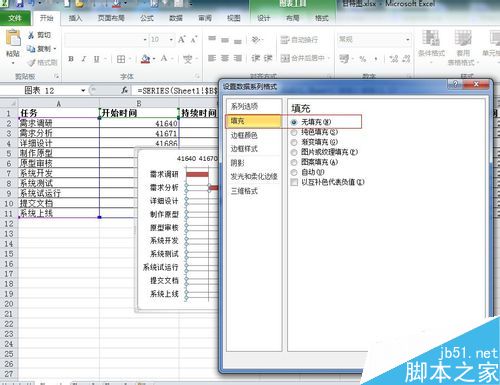The image size is (500, 385).
Task: Expand the Name Box dropdown arrow
Action: (x=83, y=90)
